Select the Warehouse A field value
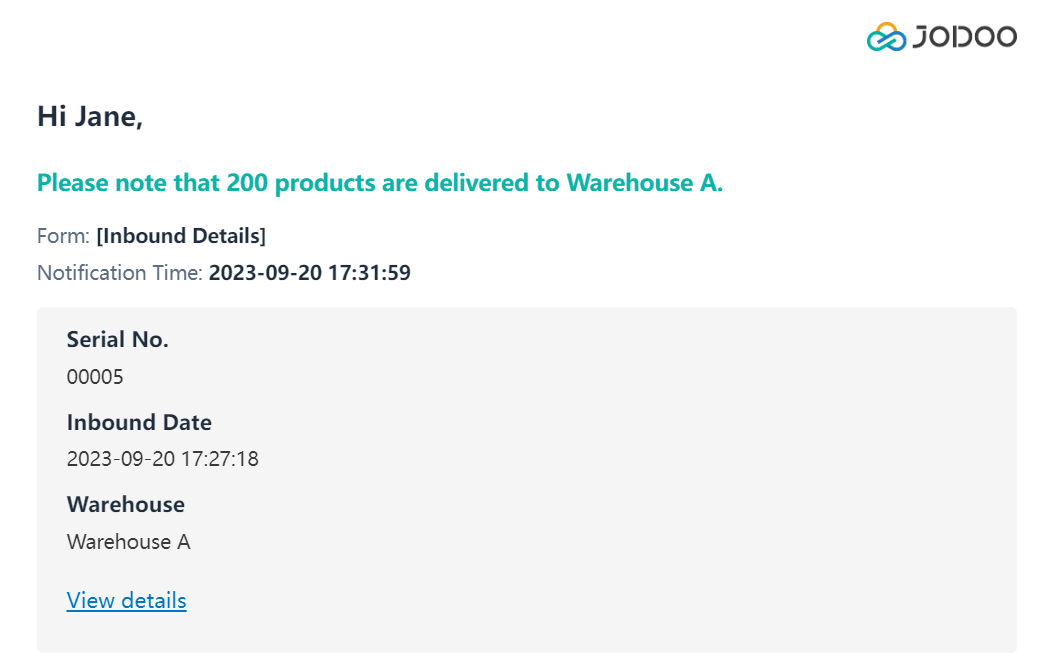 click(x=128, y=542)
